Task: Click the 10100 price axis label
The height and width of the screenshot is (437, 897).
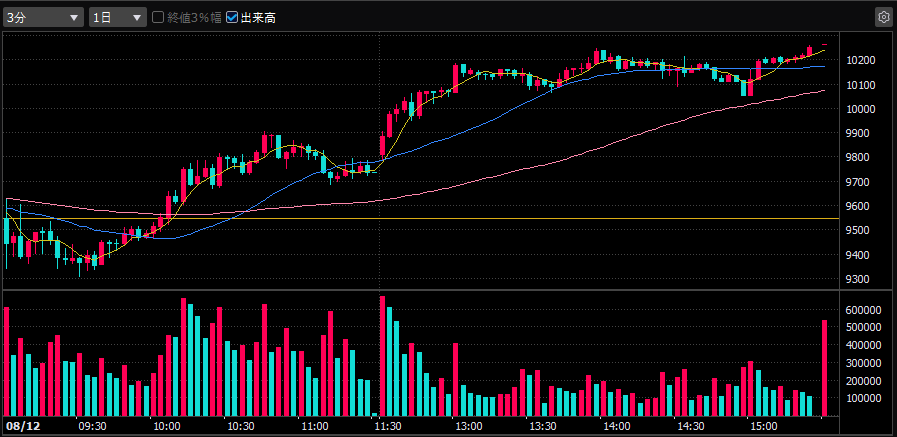Action: [x=863, y=85]
